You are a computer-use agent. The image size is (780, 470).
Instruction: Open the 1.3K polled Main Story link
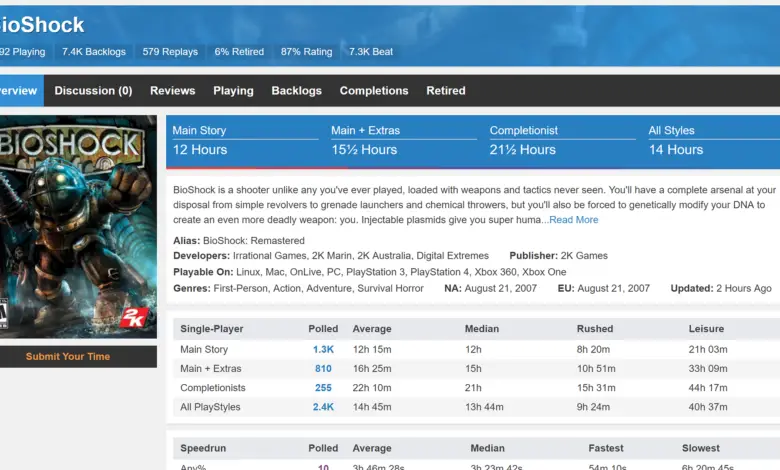[x=323, y=350]
